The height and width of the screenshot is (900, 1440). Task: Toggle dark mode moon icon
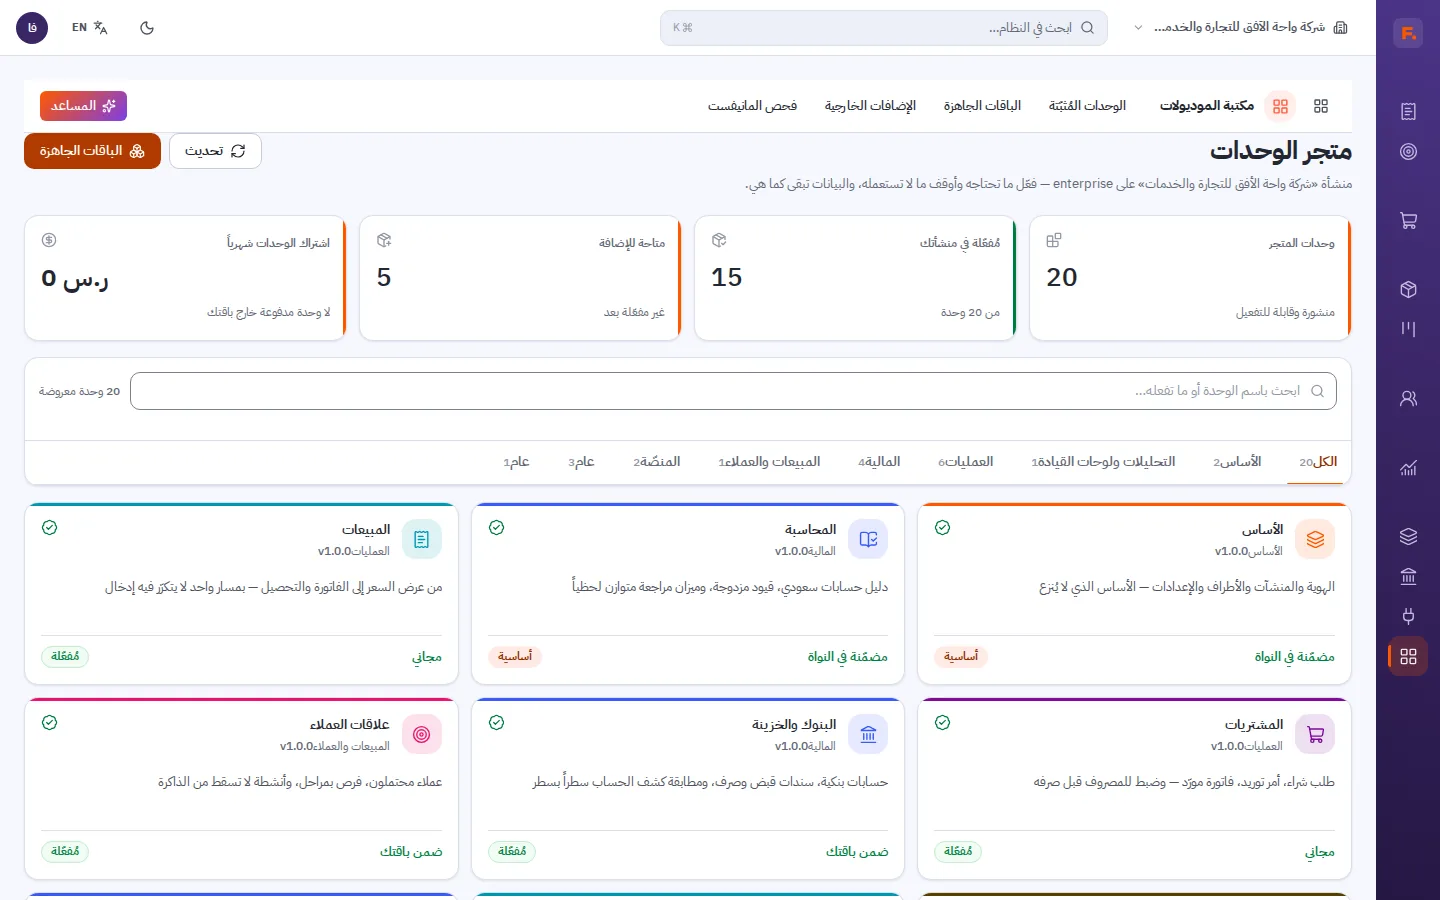click(x=147, y=28)
